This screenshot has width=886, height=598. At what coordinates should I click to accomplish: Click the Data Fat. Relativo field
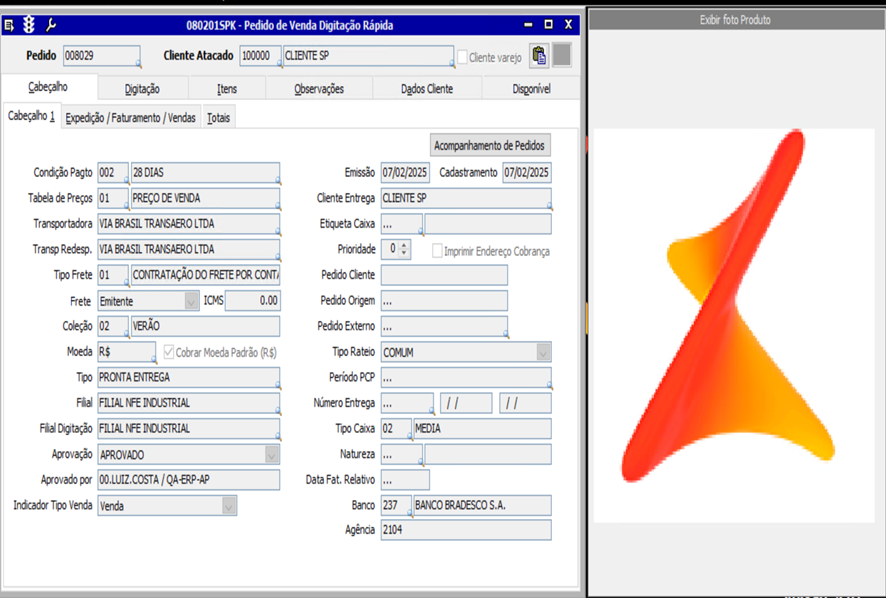pyautogui.click(x=405, y=480)
